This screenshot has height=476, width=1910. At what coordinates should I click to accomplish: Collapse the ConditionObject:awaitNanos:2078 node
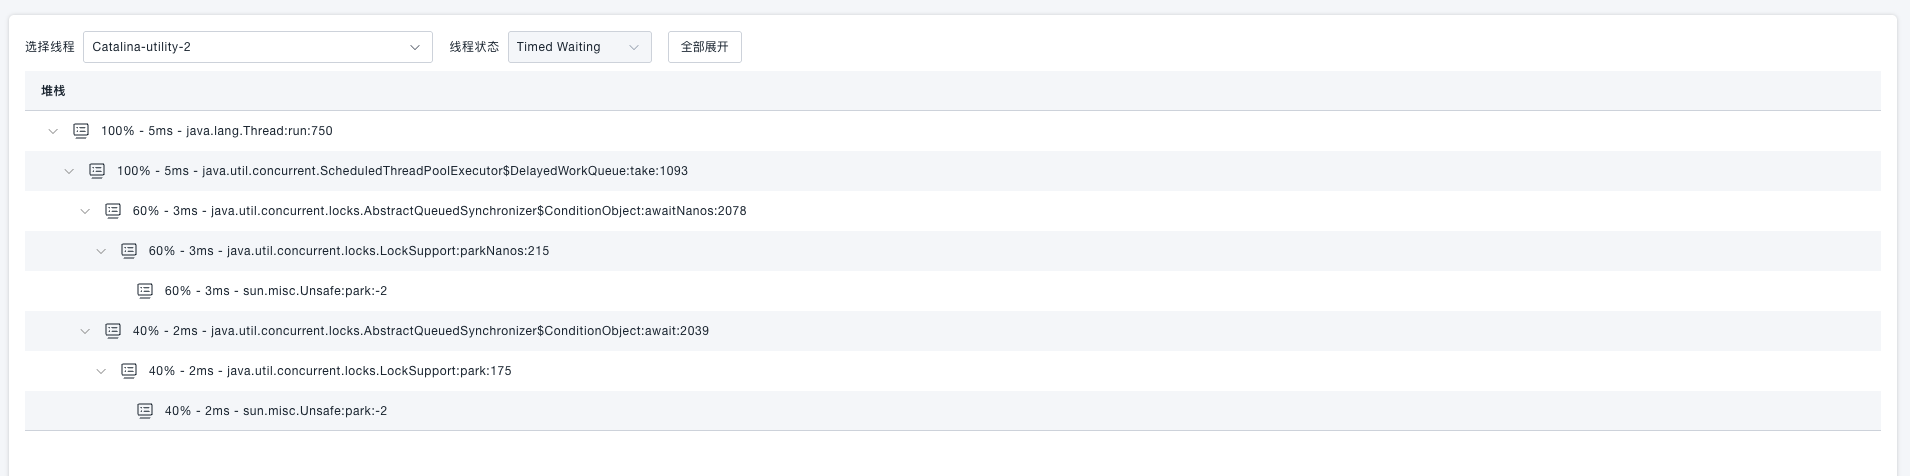85,211
